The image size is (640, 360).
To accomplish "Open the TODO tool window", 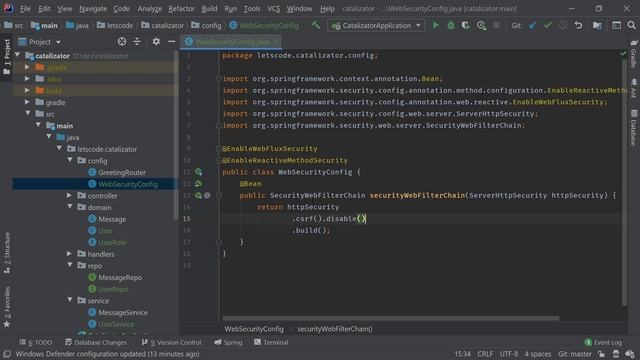I will [36, 342].
